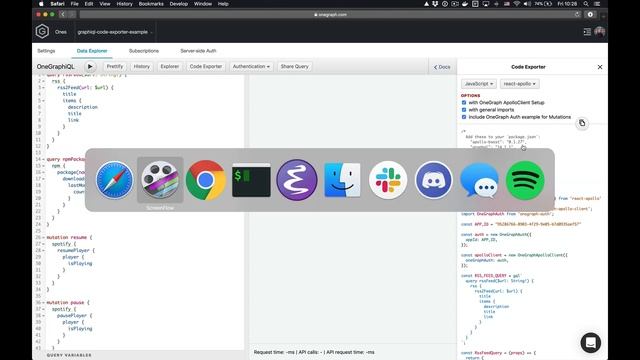This screenshot has height=360, width=640.
Task: Open the Develop menu
Action: pos(178,4)
